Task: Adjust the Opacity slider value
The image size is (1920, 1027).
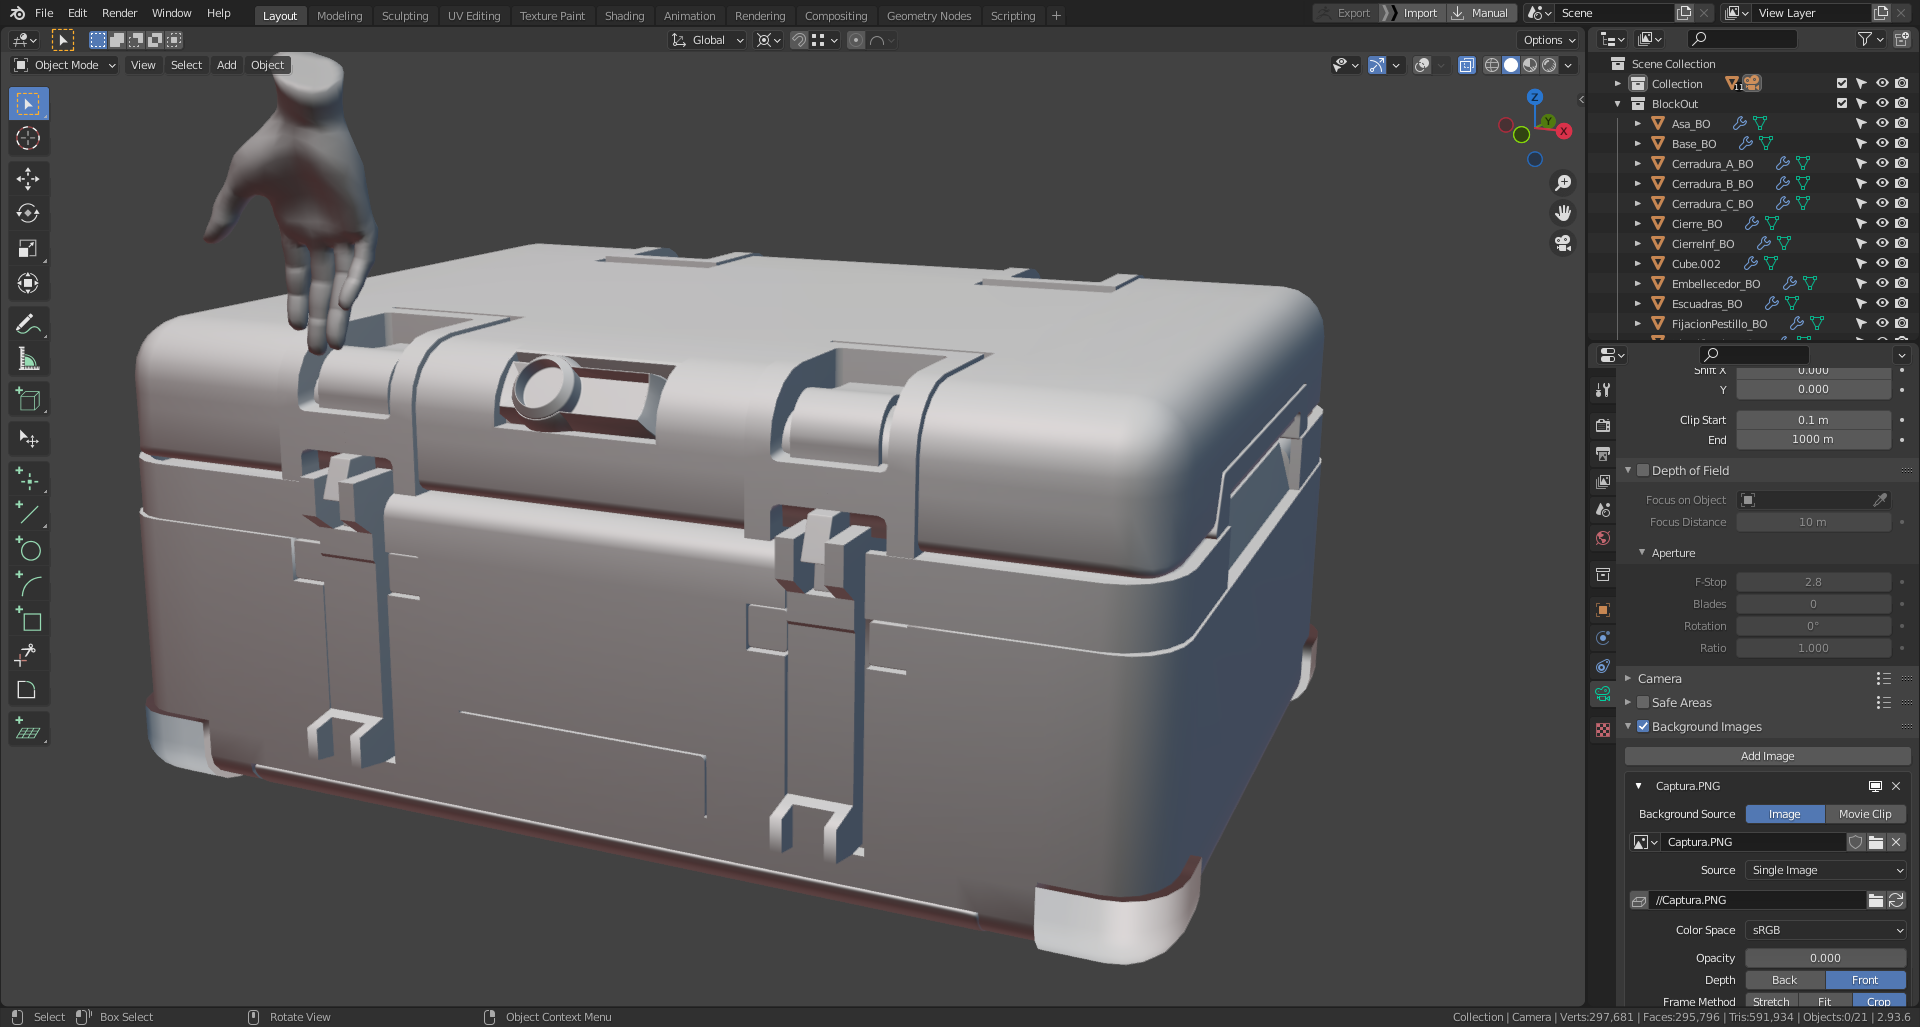Action: (x=1826, y=958)
